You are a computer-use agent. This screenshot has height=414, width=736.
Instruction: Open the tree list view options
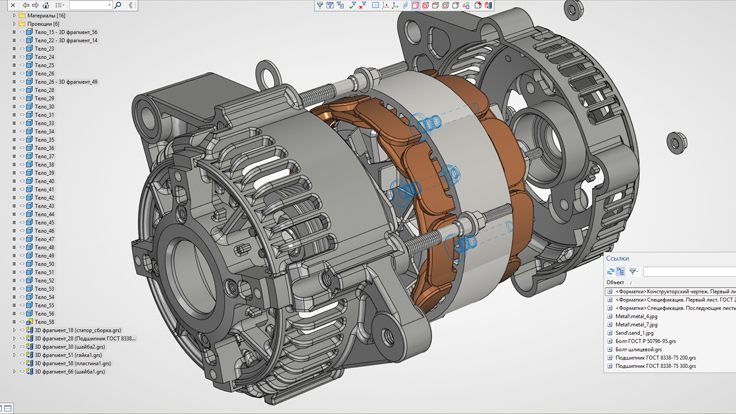click(x=60, y=5)
